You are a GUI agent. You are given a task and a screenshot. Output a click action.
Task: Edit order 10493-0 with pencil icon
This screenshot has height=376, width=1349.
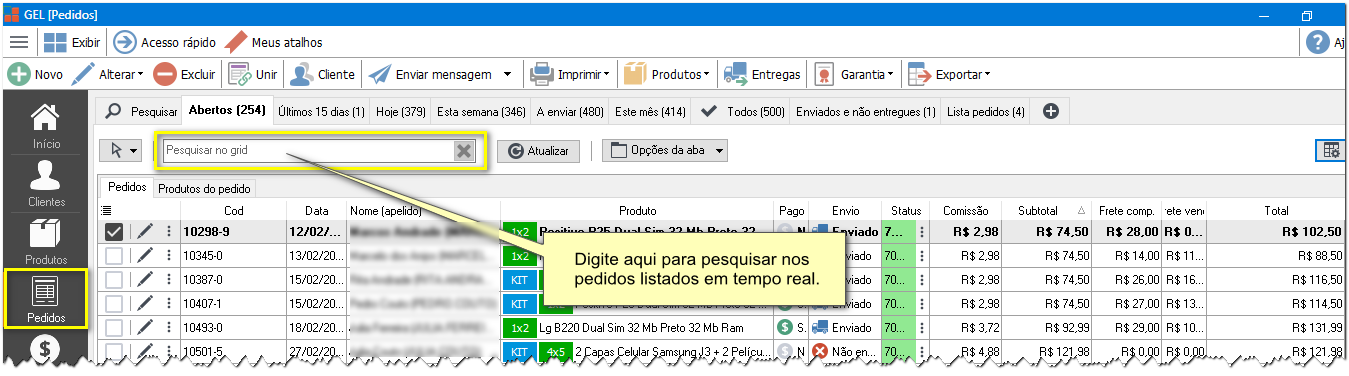[145, 327]
